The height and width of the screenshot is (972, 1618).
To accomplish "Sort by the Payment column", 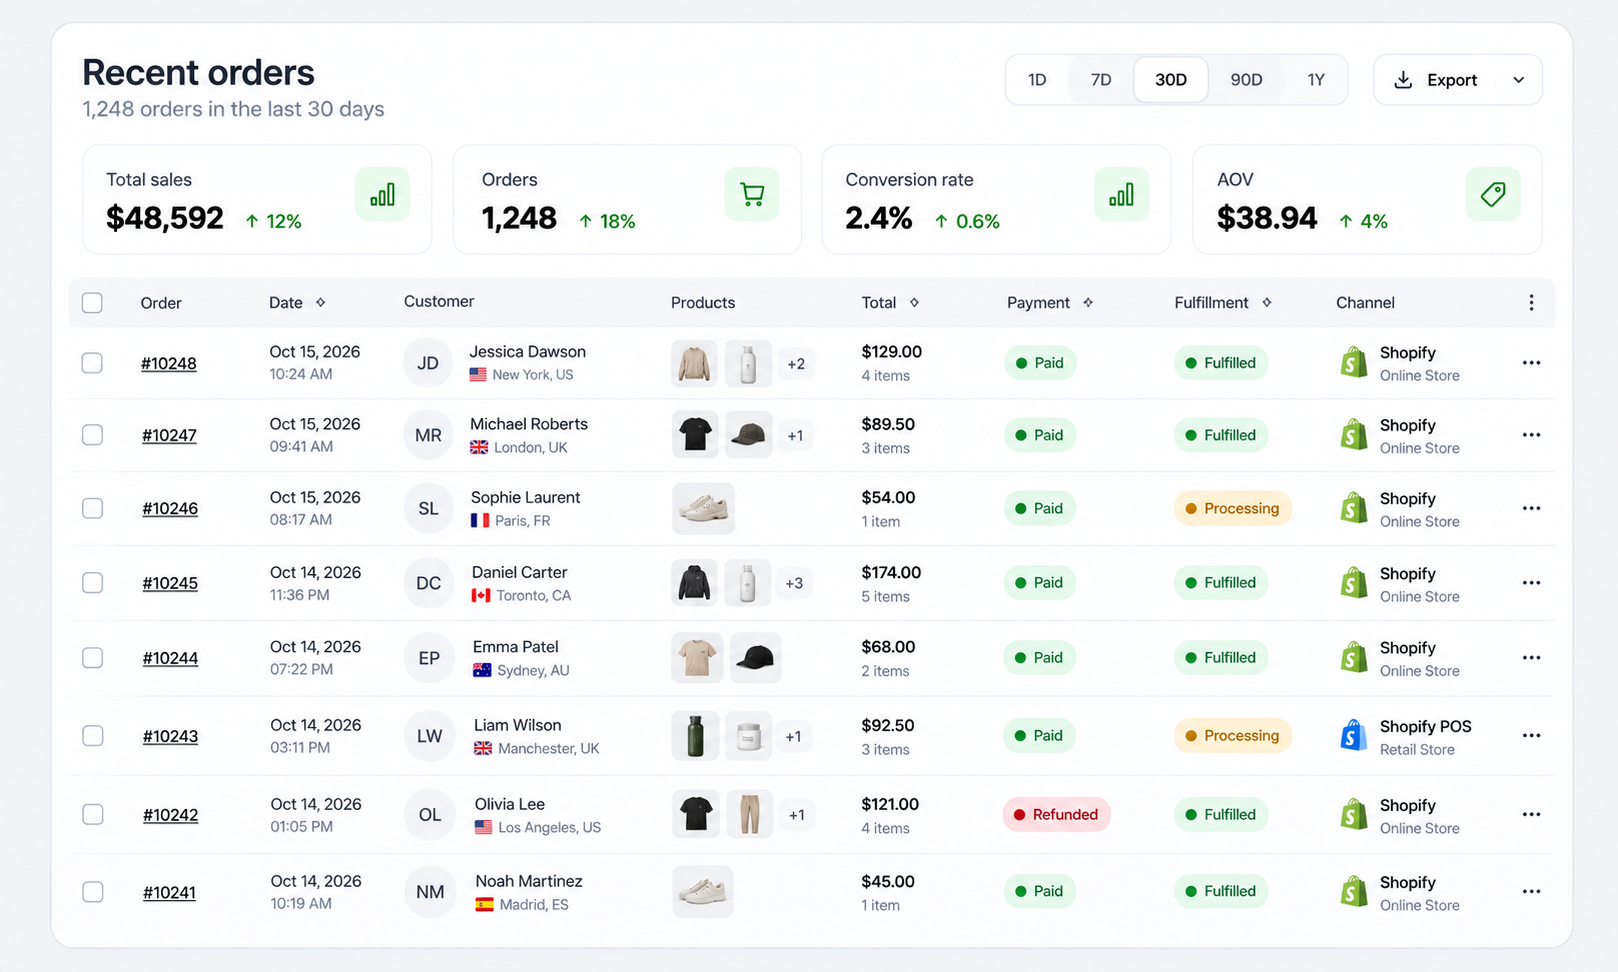I will (1088, 303).
